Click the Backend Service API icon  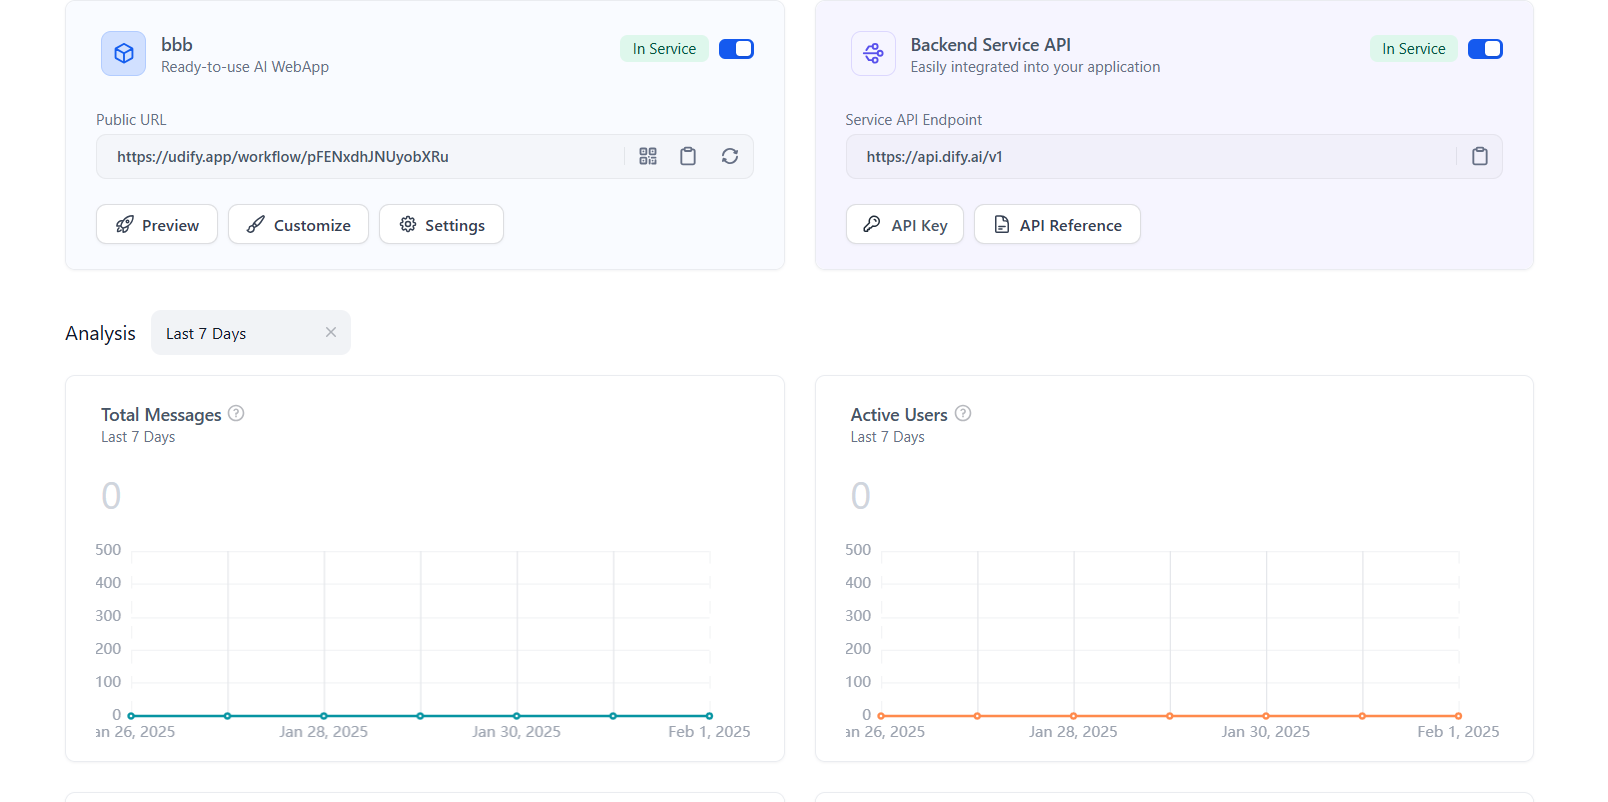tap(873, 54)
